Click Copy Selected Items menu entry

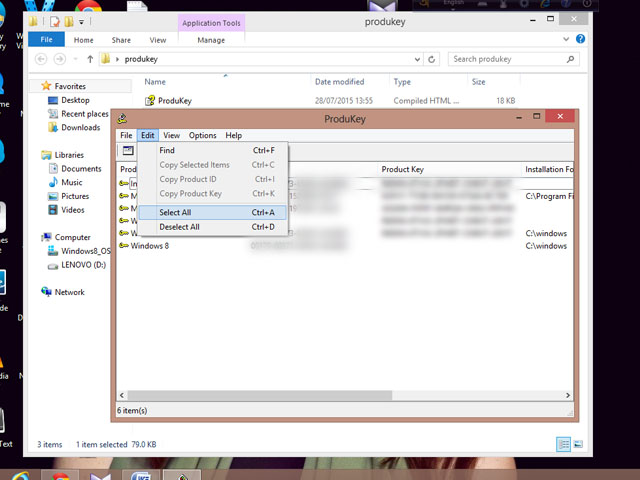pos(212,165)
